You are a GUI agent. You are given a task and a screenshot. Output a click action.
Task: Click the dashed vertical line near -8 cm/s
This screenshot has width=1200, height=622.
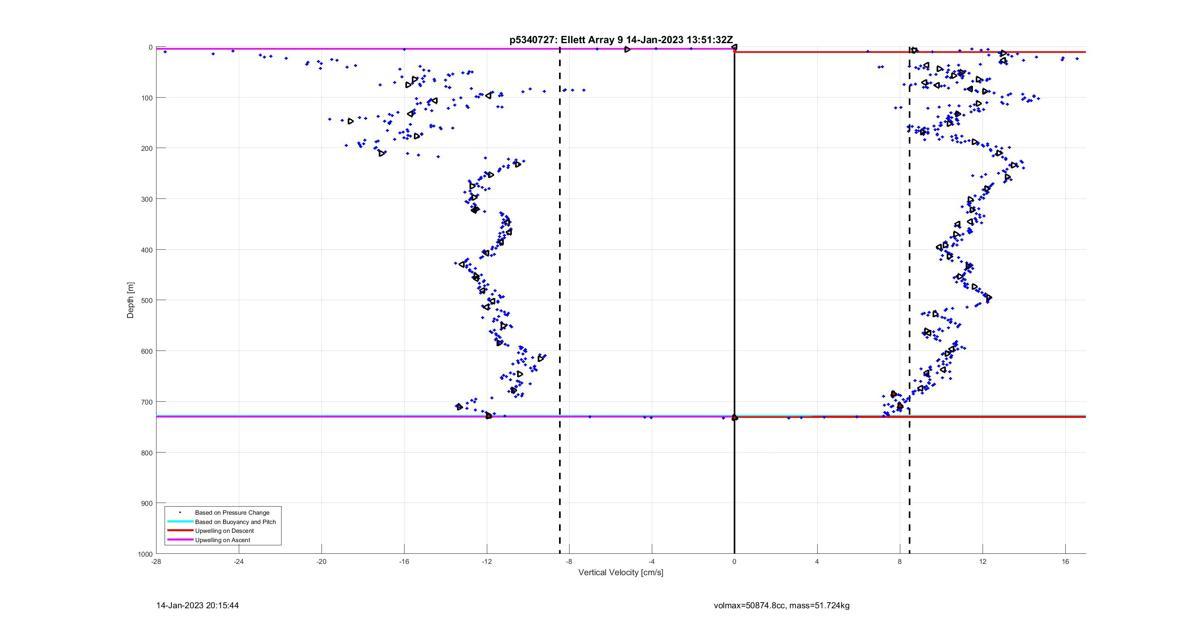click(560, 300)
